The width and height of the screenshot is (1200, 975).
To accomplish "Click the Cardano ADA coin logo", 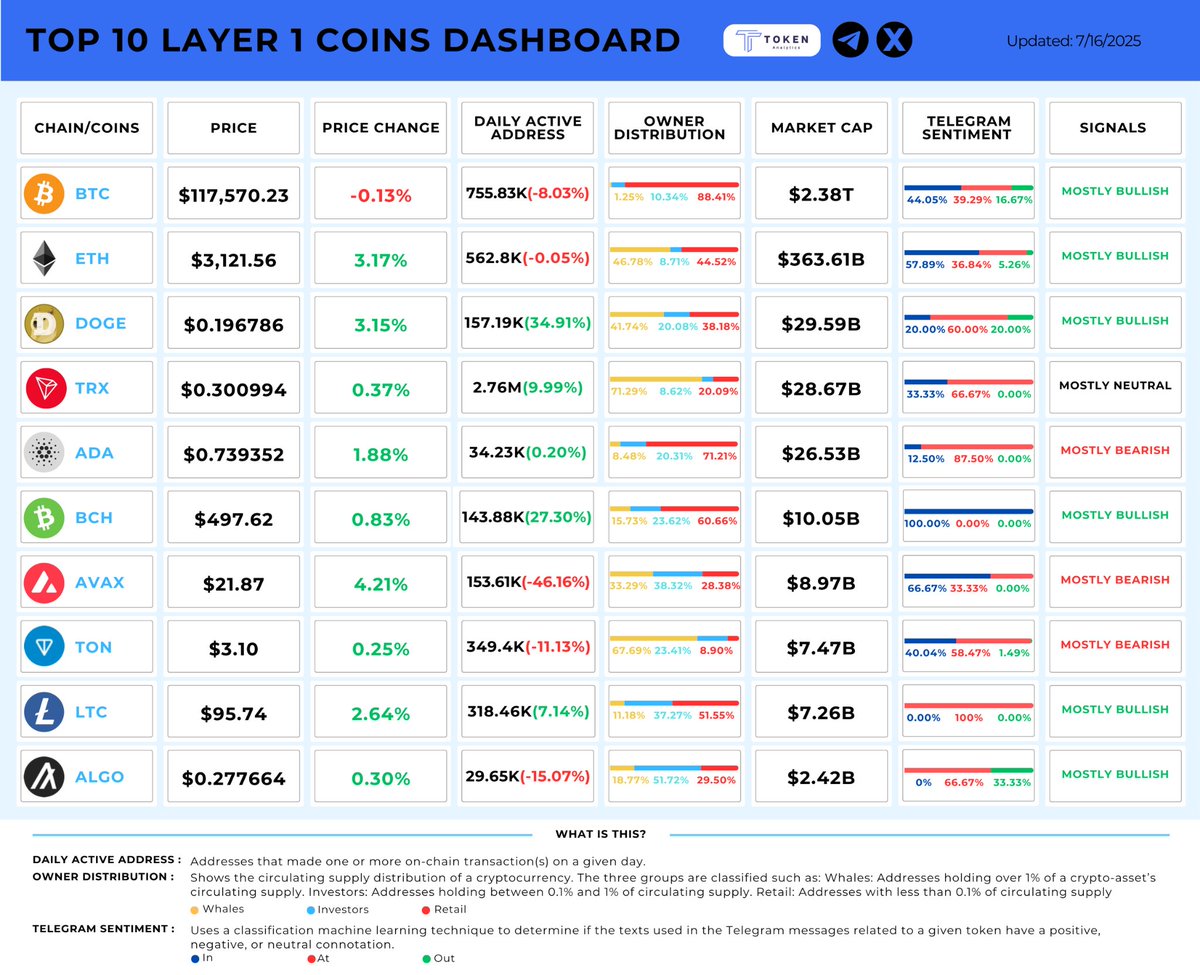I will (43, 453).
